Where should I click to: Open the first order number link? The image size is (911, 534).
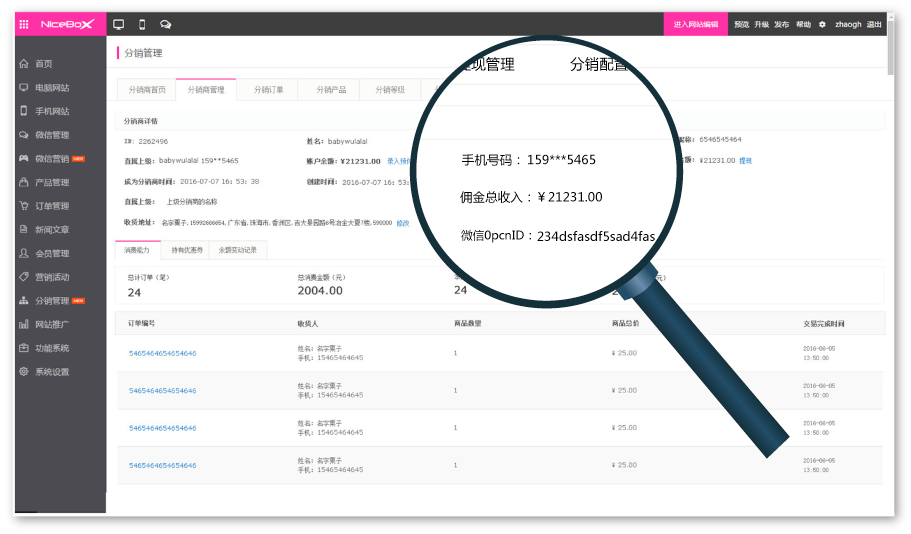pyautogui.click(x=162, y=353)
